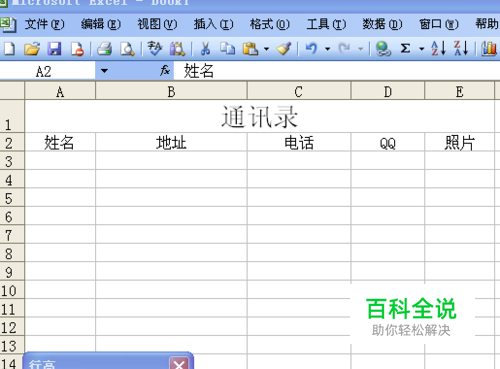The height and width of the screenshot is (369, 500).
Task: Click the AutoSum sigma icon
Action: coord(405,49)
